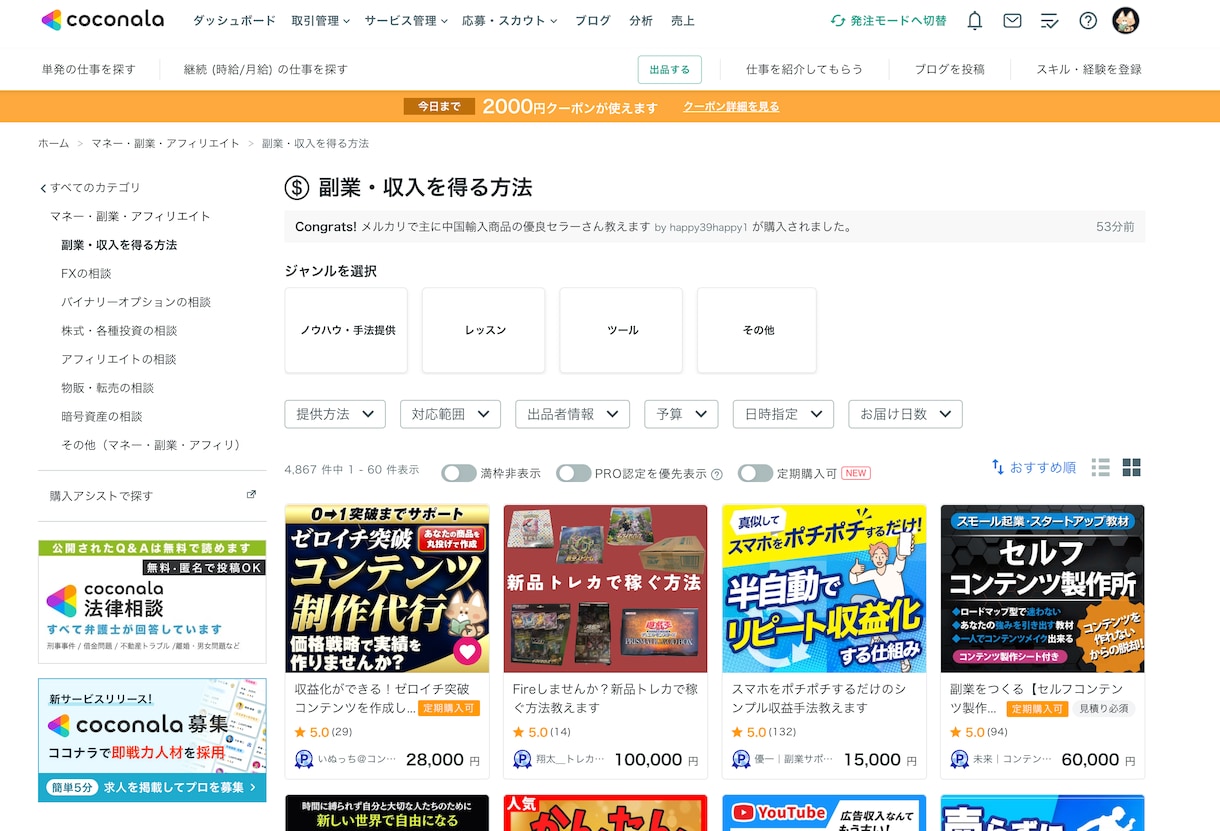Click the PRO認定 help question icon
The width and height of the screenshot is (1220, 831).
(716, 474)
